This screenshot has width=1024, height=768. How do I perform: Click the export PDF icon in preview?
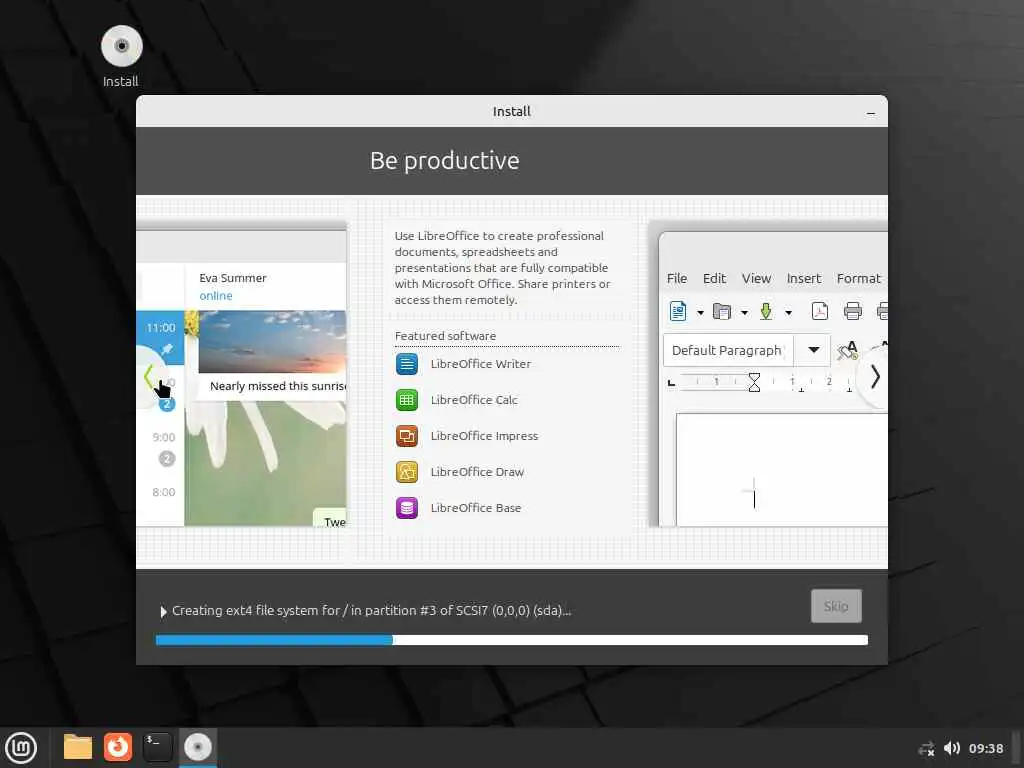(820, 311)
